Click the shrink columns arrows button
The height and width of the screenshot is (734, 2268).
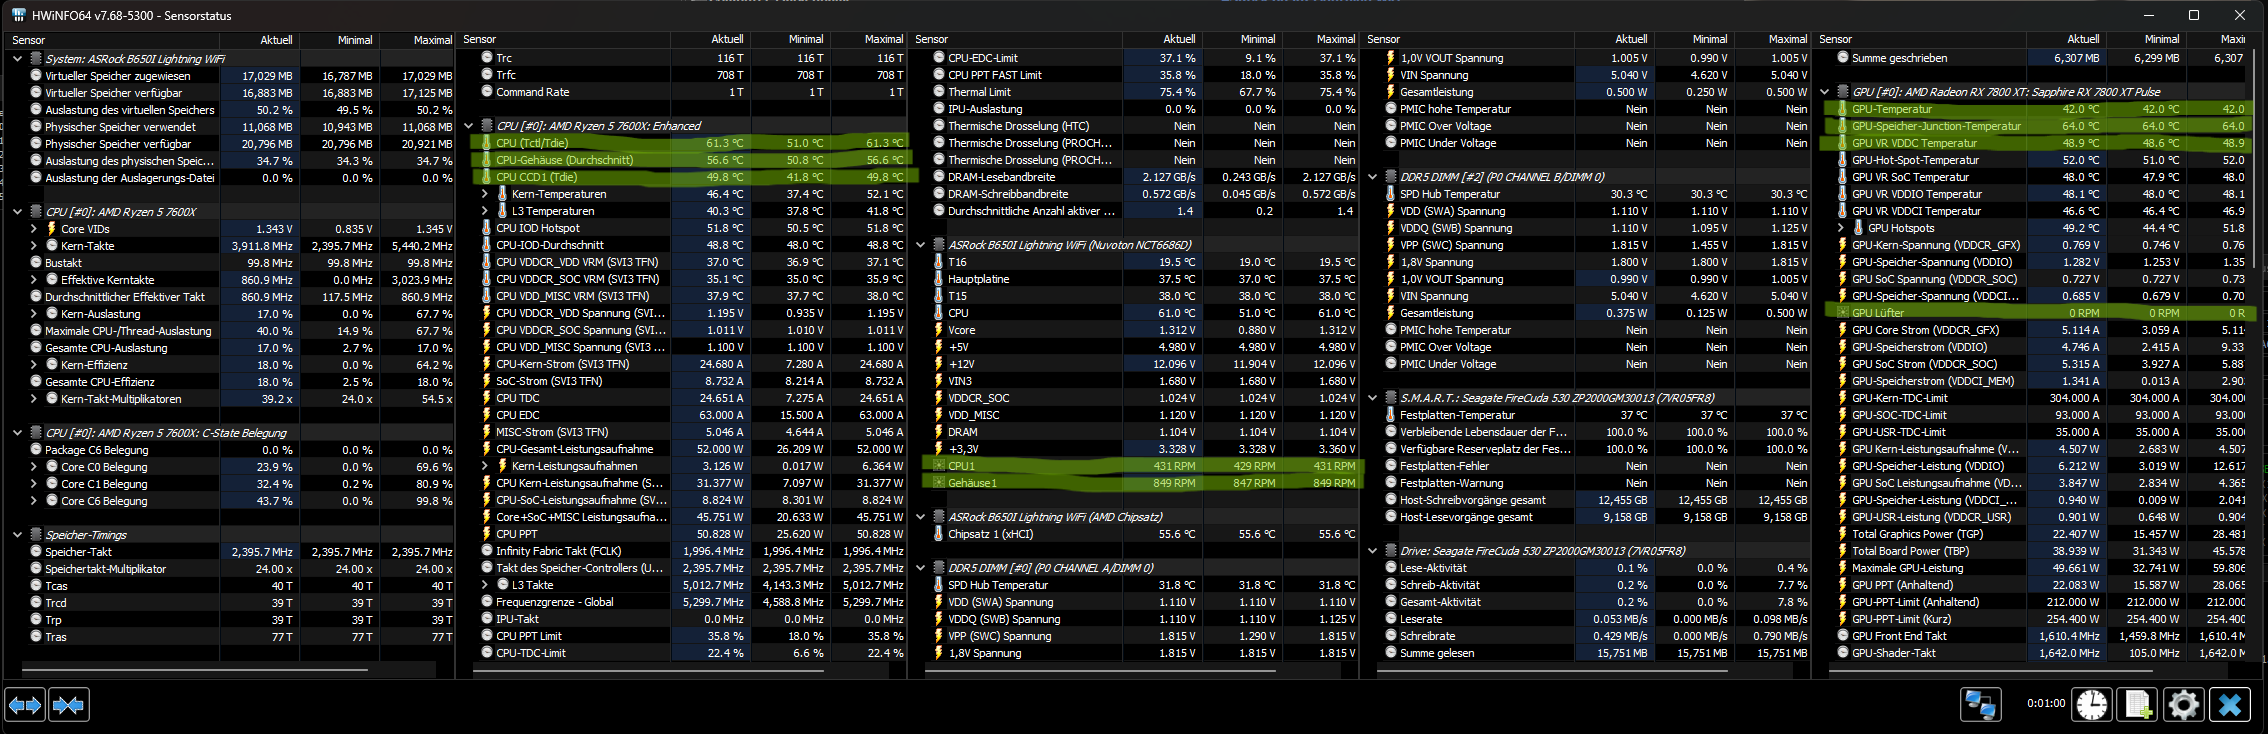pyautogui.click(x=68, y=705)
